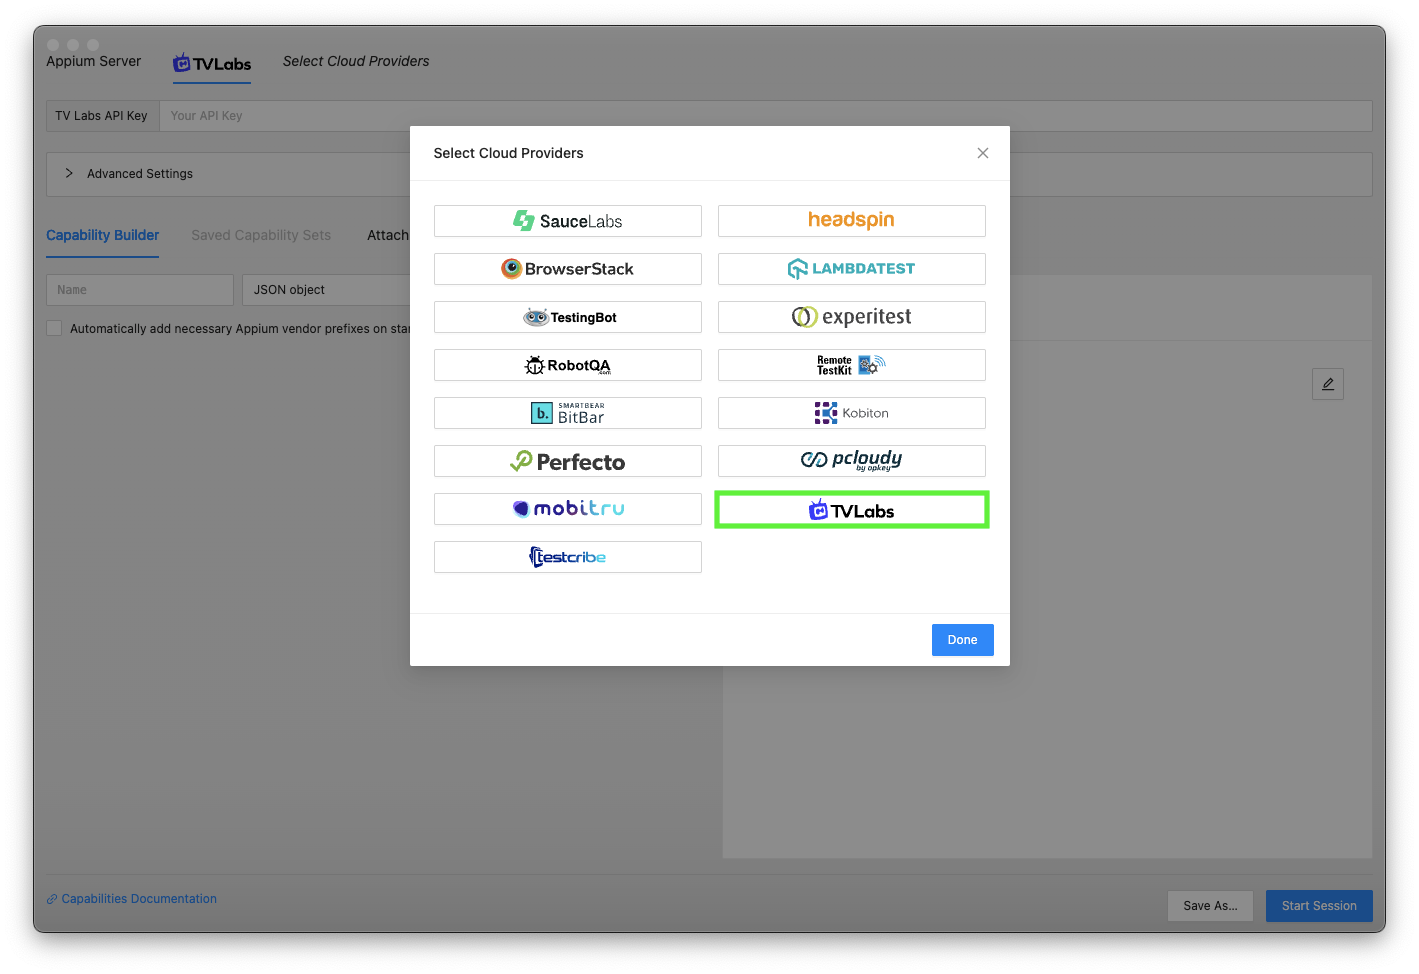Open the Select Cloud Providers tab
The height and width of the screenshot is (974, 1419).
click(x=356, y=61)
